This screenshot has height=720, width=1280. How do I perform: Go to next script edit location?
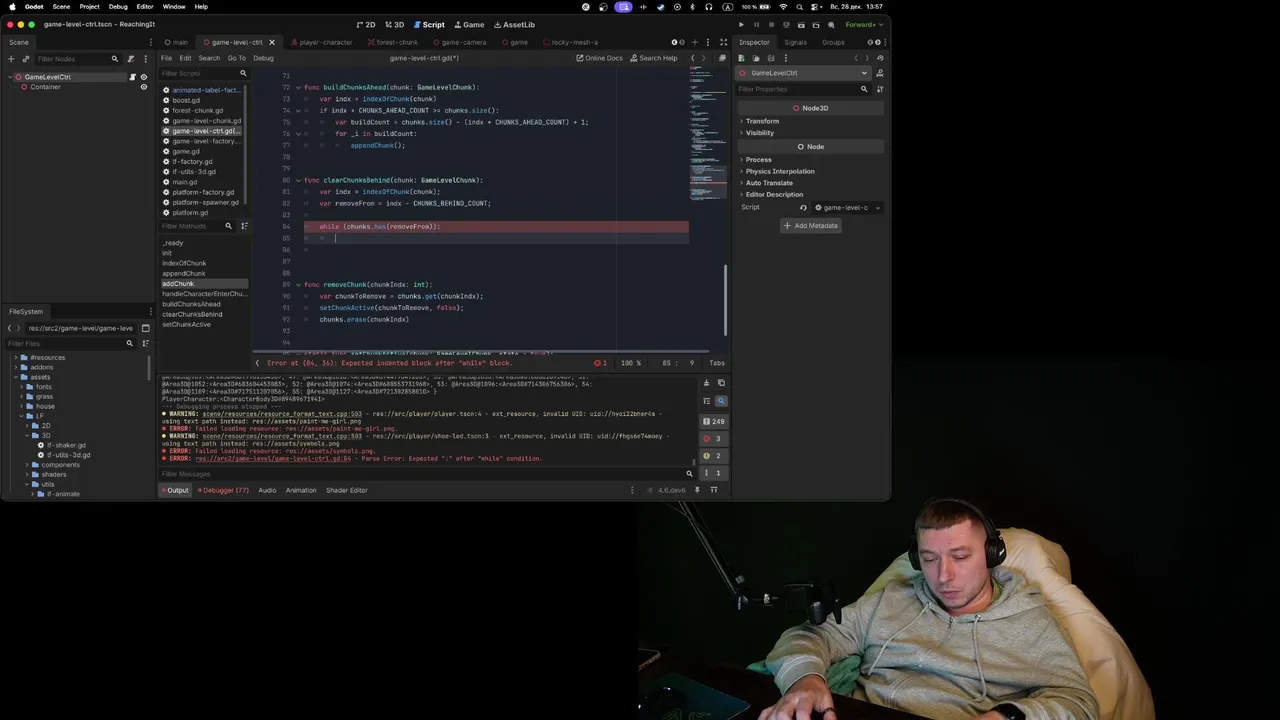point(703,58)
